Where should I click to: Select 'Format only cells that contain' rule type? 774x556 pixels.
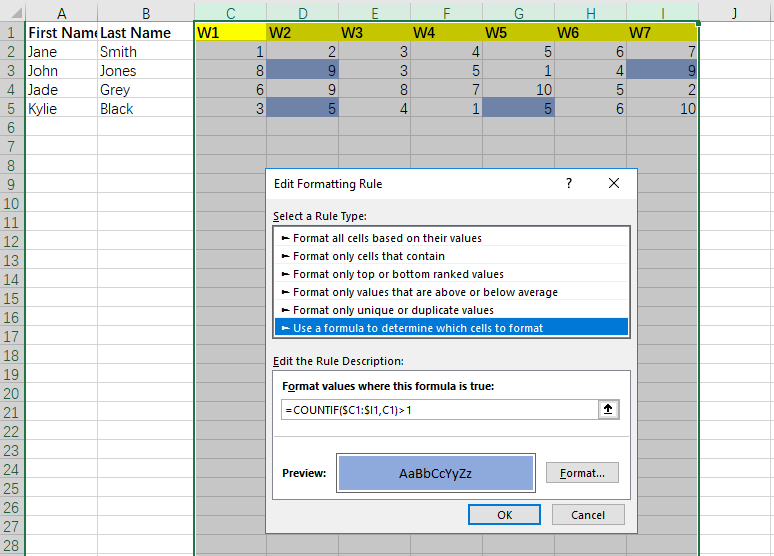coord(451,256)
